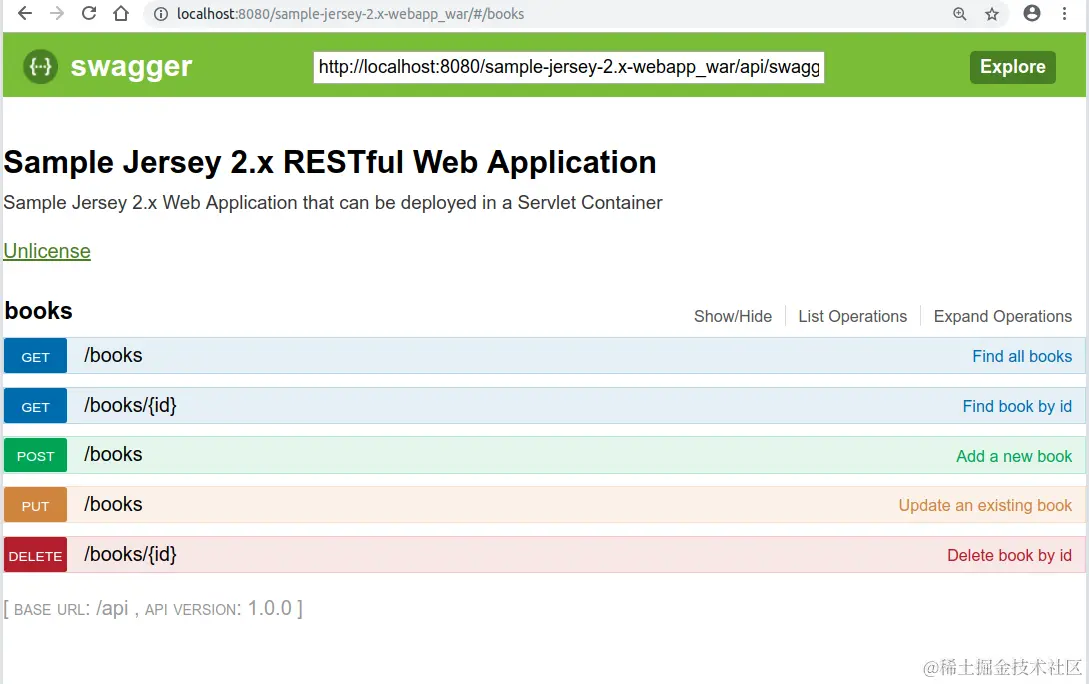Focus the browser address bar URL
Viewport: 1089px width, 684px height.
click(x=350, y=14)
